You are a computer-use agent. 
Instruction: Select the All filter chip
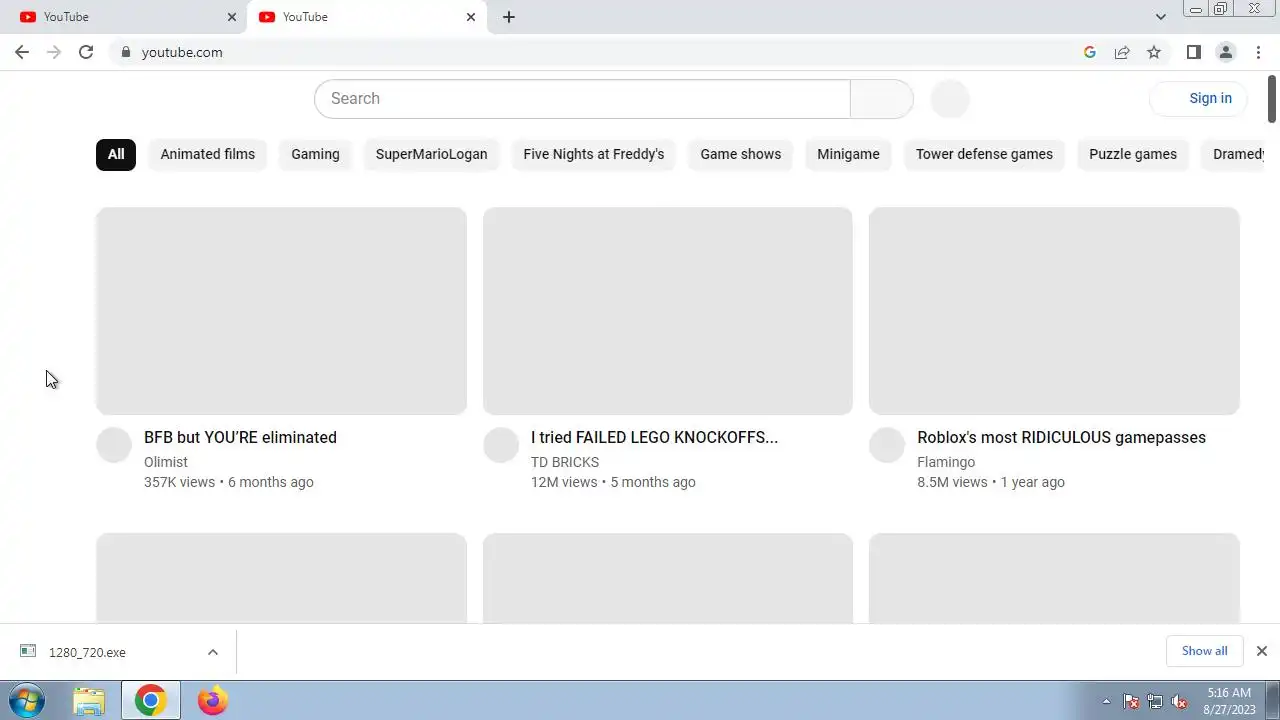(x=116, y=154)
